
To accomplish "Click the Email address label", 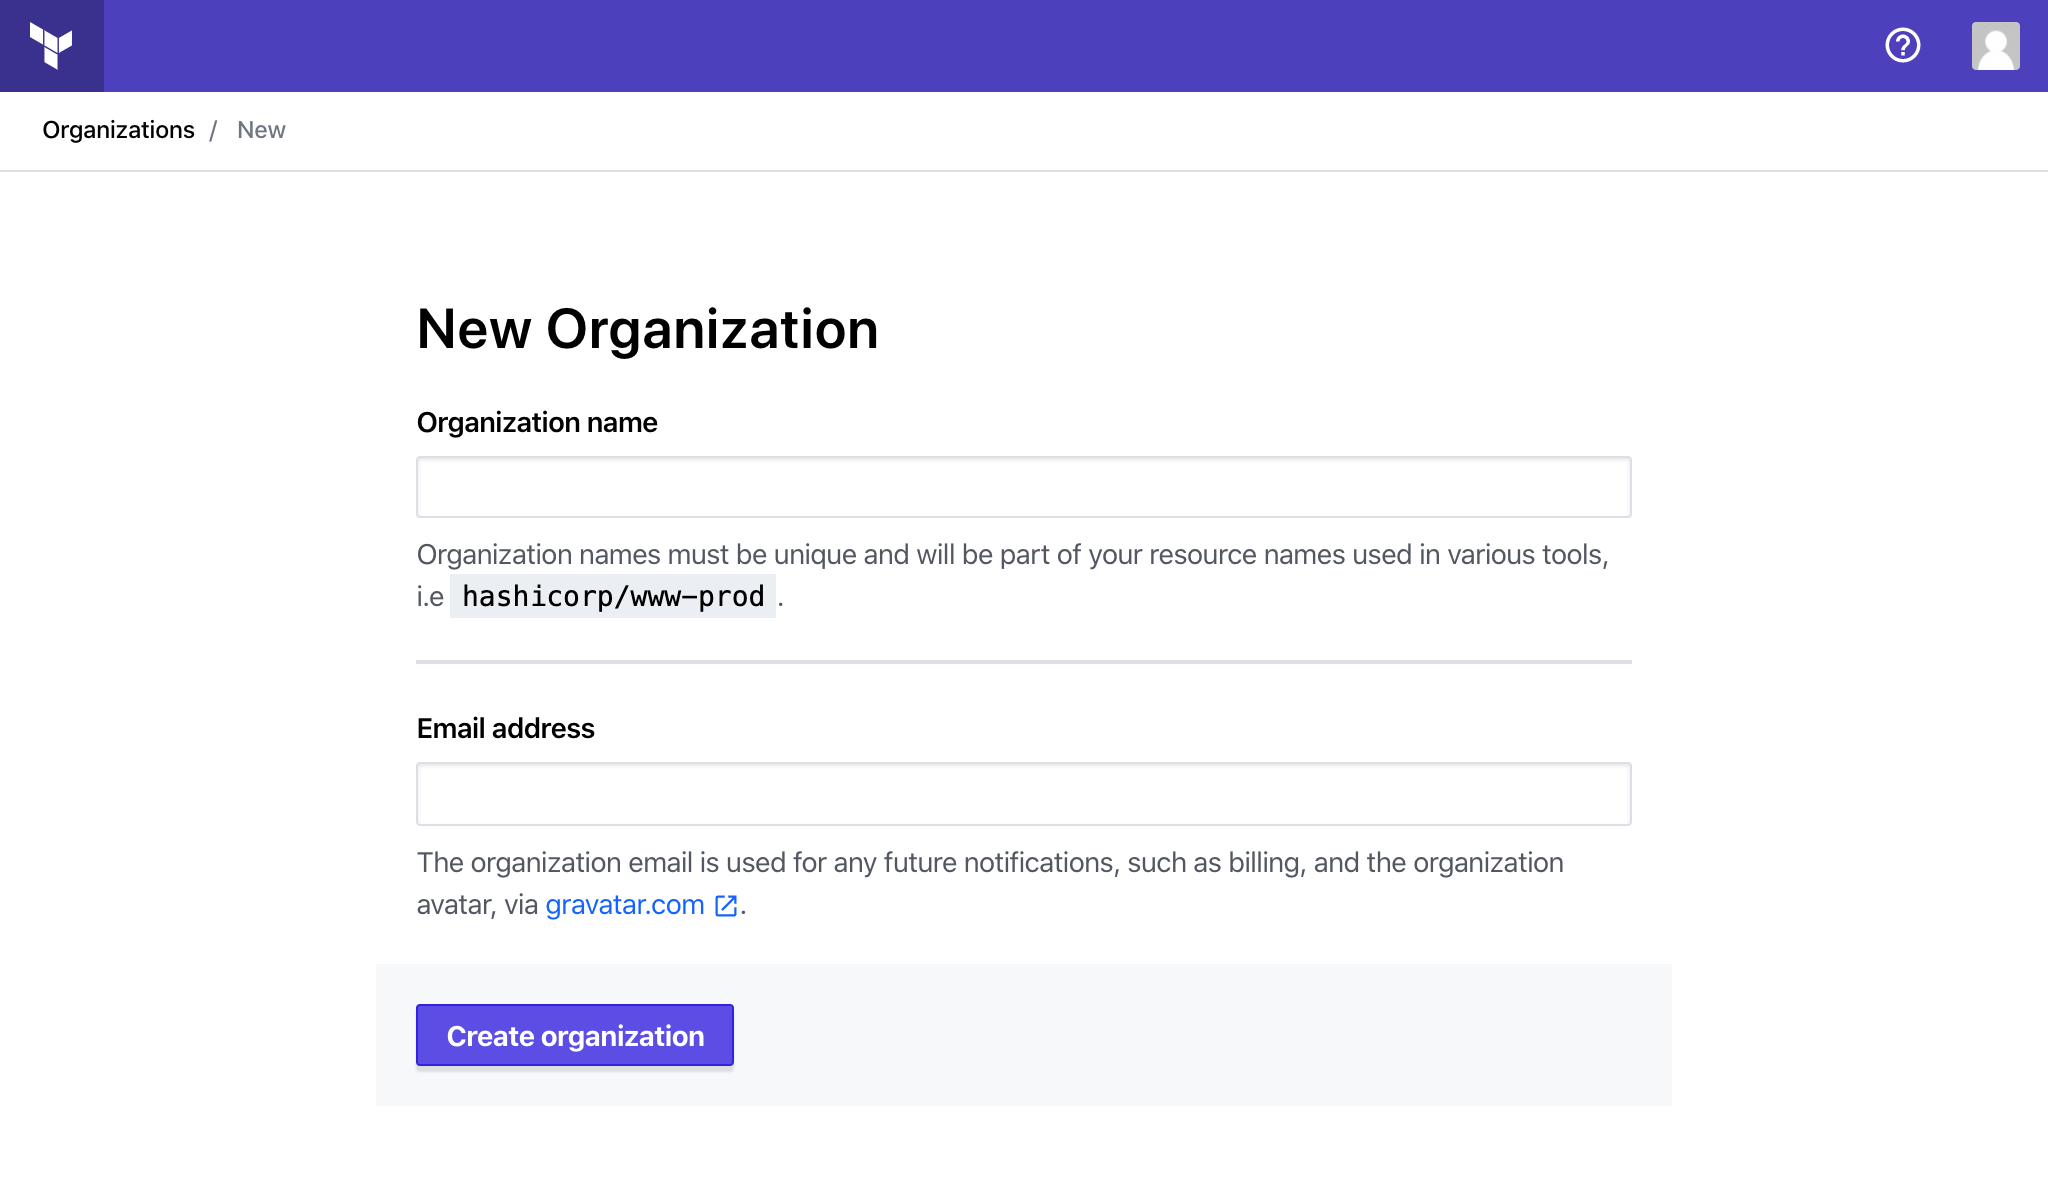I will (x=505, y=729).
